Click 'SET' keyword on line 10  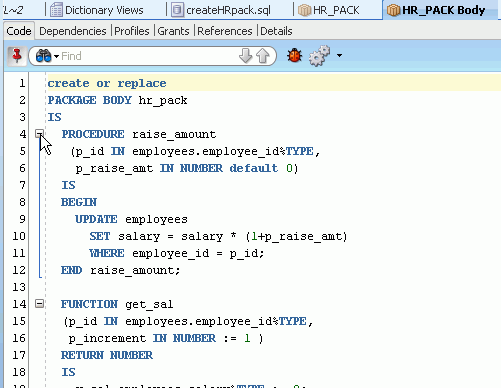(100, 236)
